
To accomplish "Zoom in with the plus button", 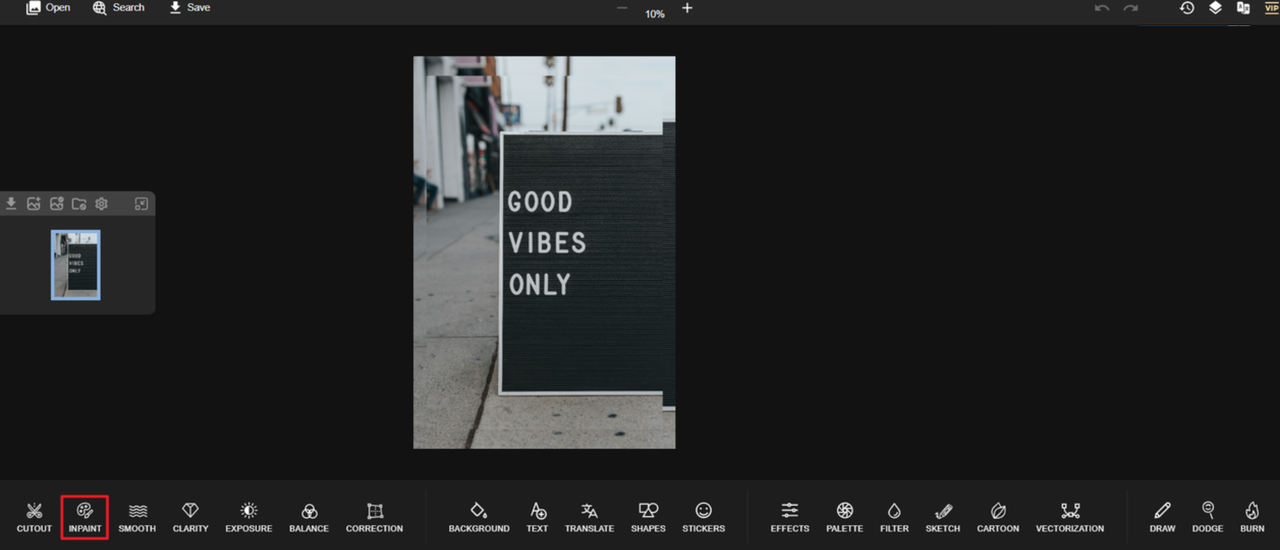I will (x=687, y=8).
